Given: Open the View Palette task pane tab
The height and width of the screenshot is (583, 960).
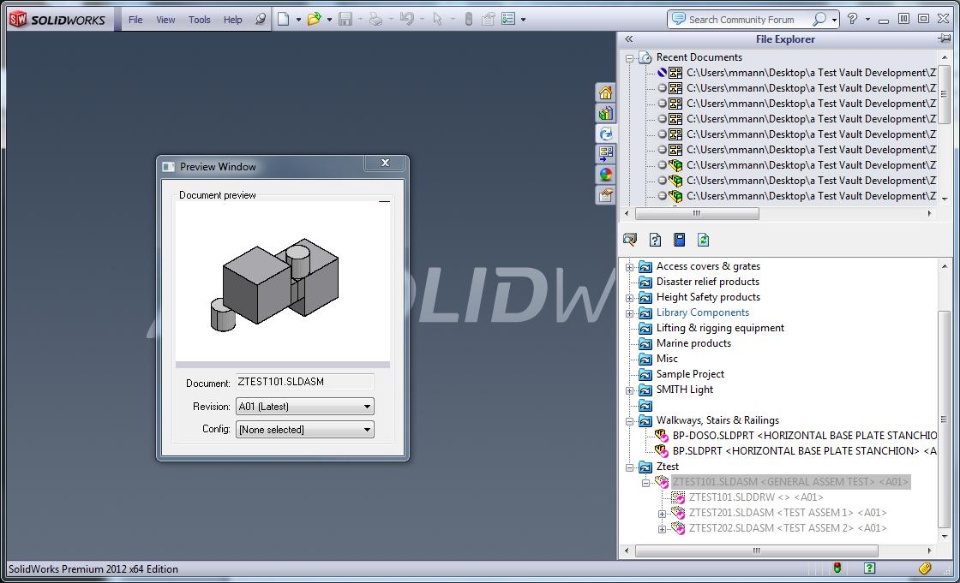Looking at the screenshot, I should coord(606,154).
